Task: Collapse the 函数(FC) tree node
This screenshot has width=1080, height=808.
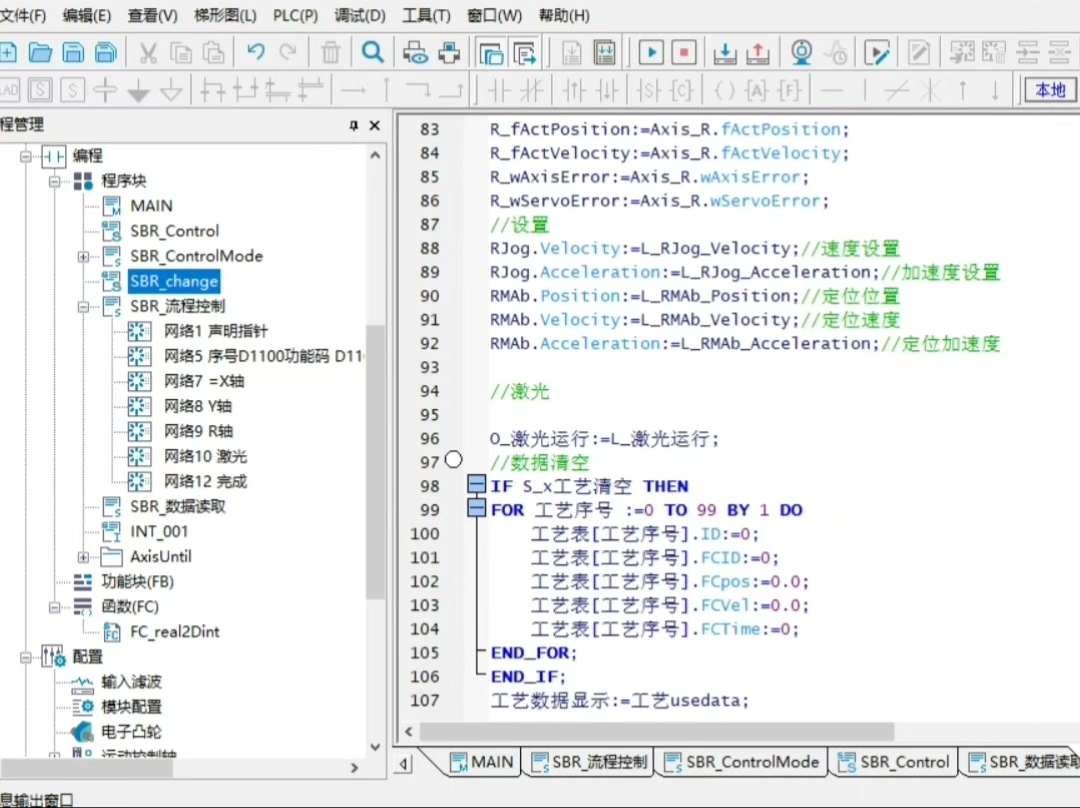Action: [54, 608]
